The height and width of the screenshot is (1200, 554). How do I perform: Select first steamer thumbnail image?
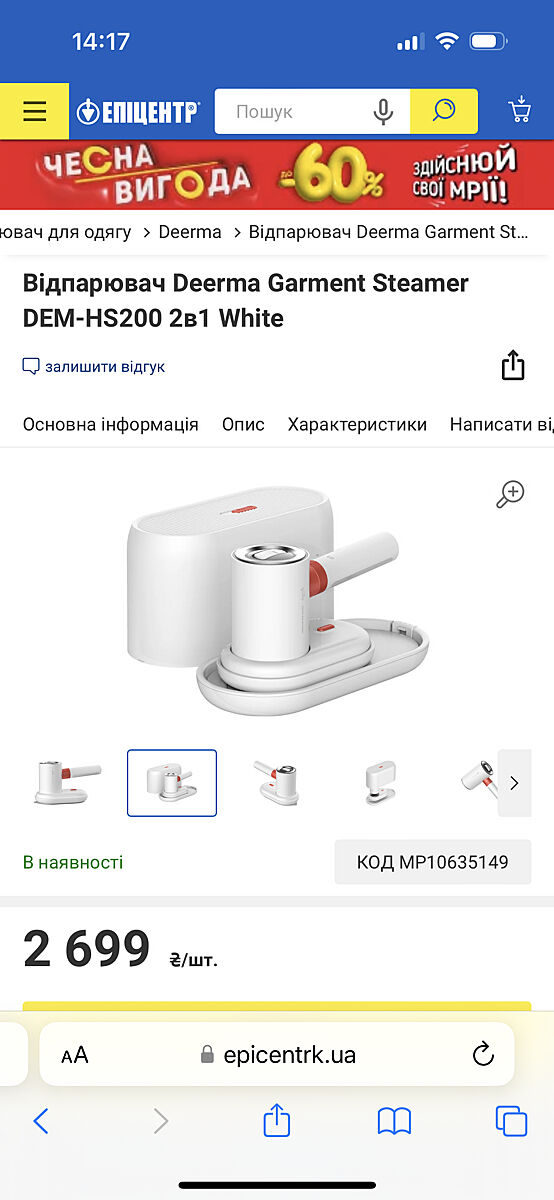[68, 783]
